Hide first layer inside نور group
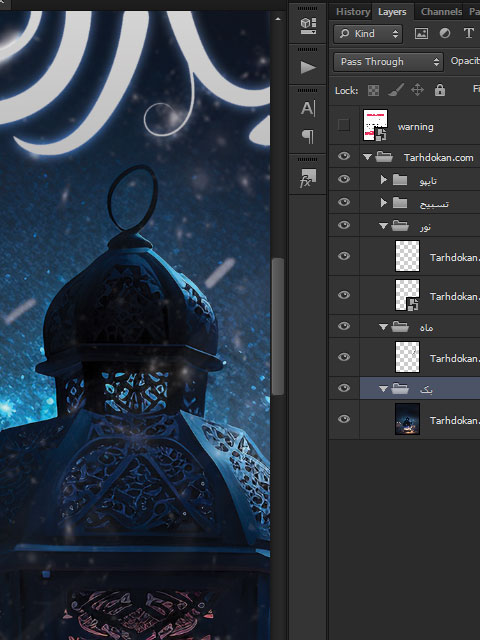This screenshot has height=640, width=480. coord(344,256)
